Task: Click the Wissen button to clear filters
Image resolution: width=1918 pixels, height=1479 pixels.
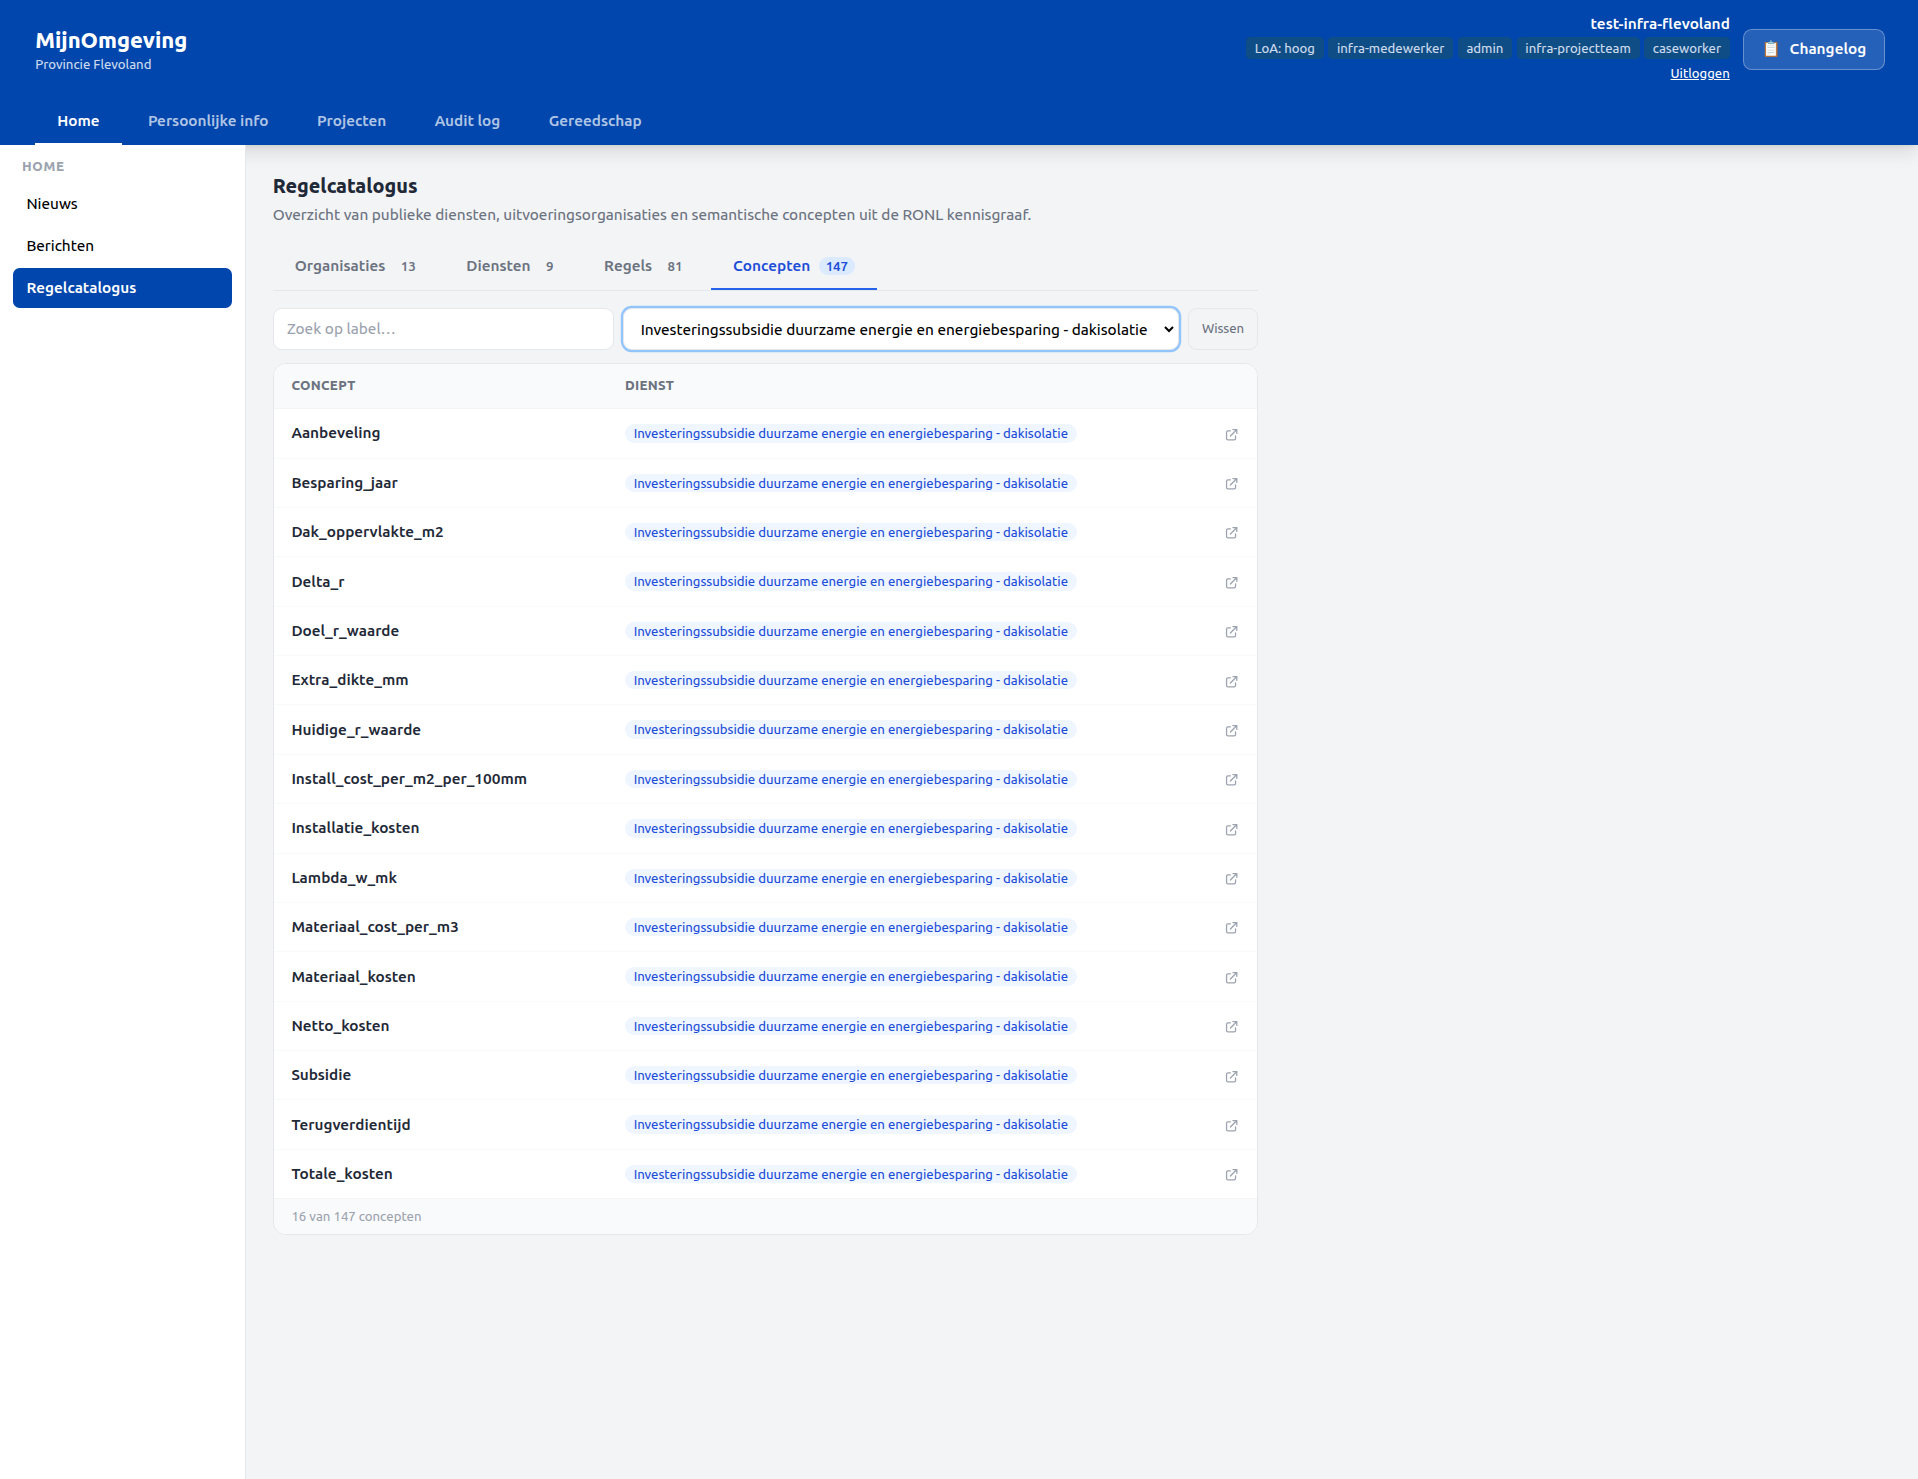Action: point(1221,328)
